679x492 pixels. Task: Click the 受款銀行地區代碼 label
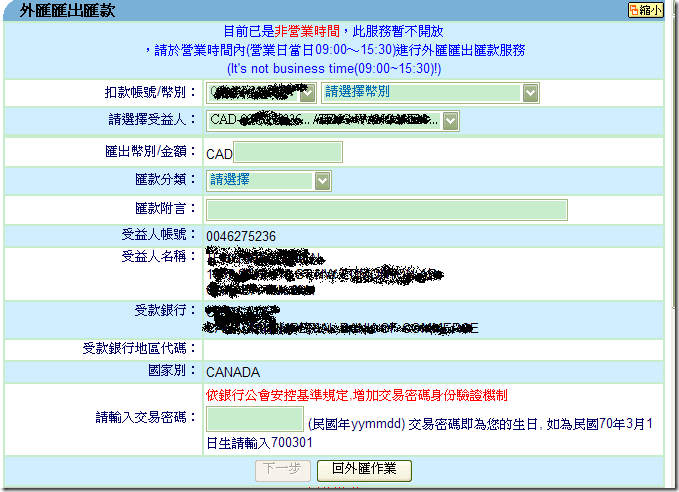(x=139, y=348)
